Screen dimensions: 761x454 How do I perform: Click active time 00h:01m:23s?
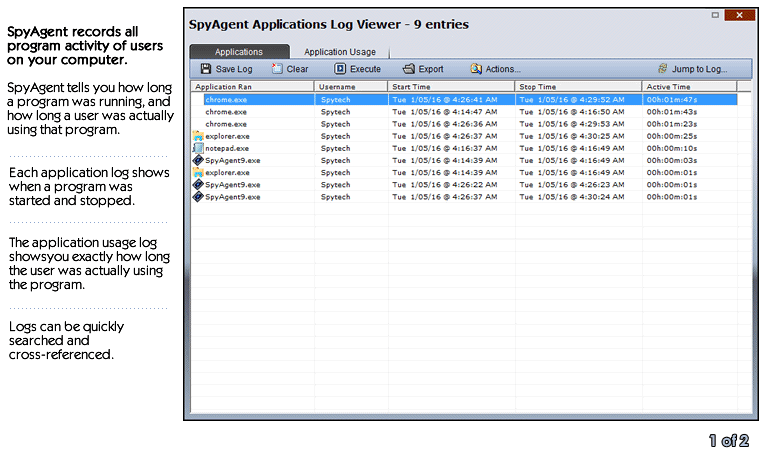(x=672, y=124)
